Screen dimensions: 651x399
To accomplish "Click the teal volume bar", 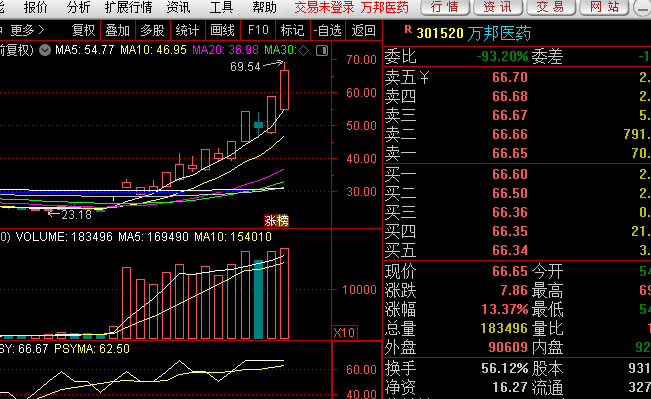I will point(258,299).
